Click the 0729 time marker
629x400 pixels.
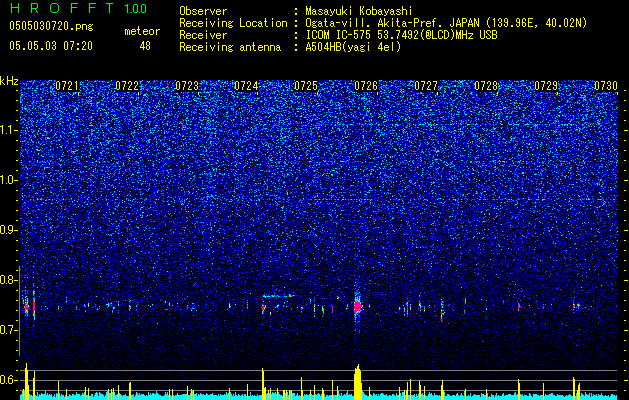pos(546,86)
